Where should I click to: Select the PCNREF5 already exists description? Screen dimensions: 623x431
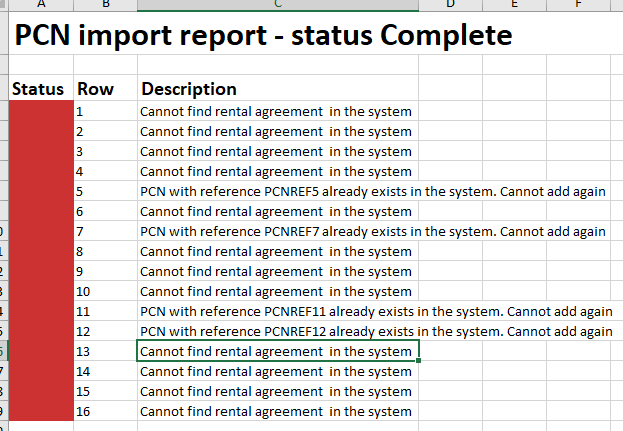373,191
